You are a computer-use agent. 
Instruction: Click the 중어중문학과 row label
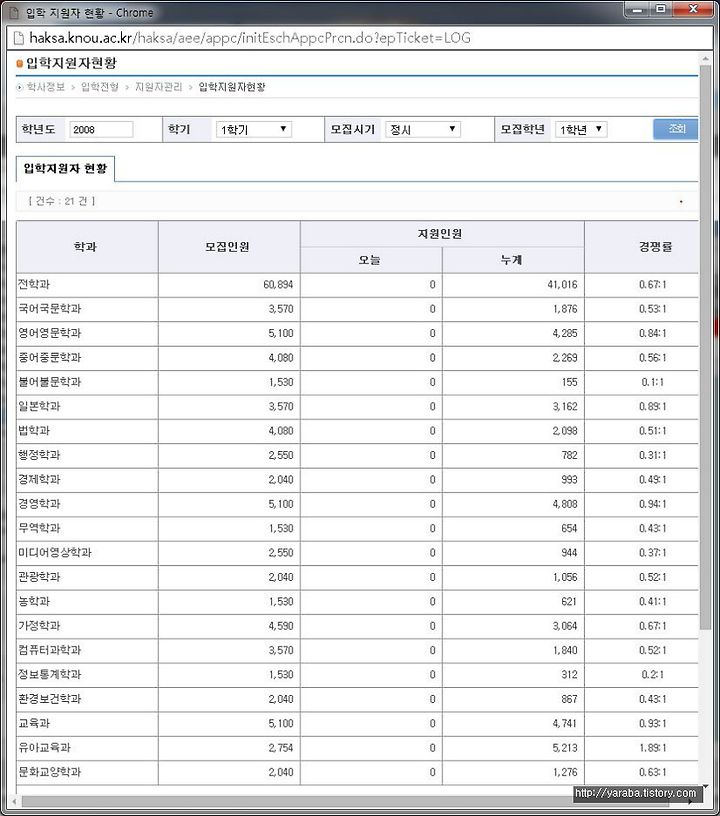point(50,358)
